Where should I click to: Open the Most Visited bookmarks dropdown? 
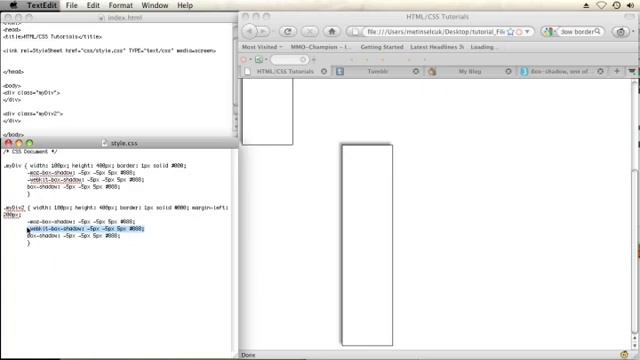point(262,47)
